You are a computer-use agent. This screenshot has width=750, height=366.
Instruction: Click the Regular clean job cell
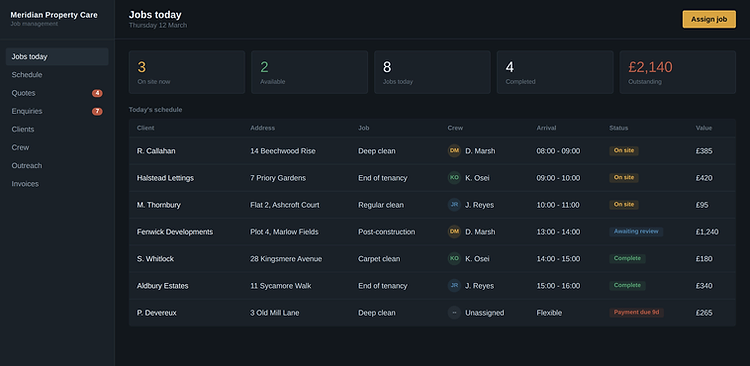coord(381,205)
